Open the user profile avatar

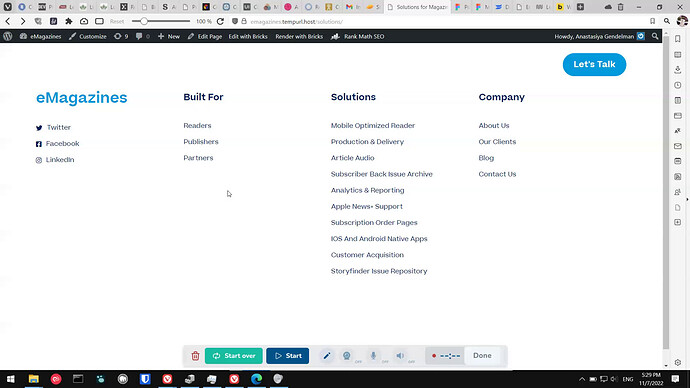click(682, 21)
